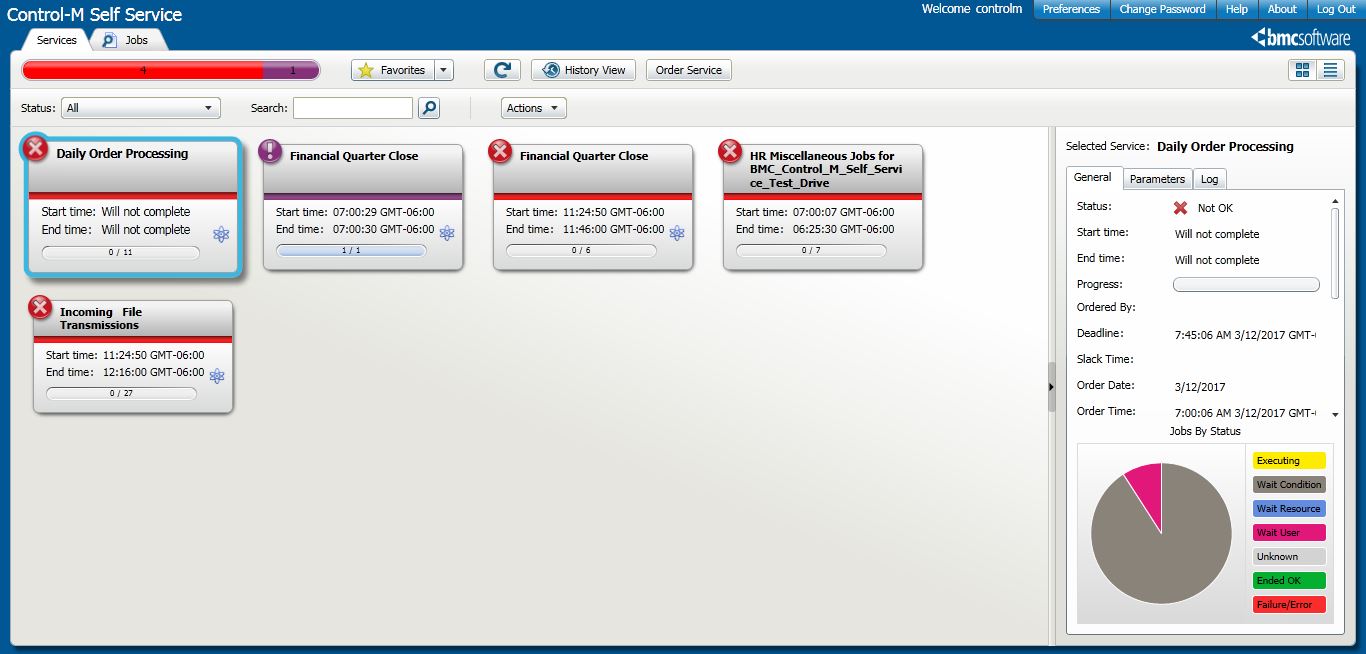Click the Order Service button
Image resolution: width=1366 pixels, height=654 pixels.
(689, 70)
